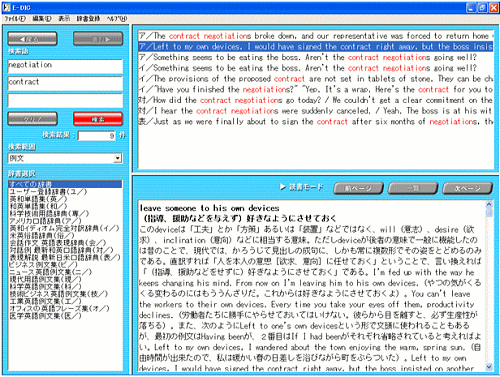Open the list view with 一覧
Viewport: 500px width, 377px height.
[x=413, y=188]
